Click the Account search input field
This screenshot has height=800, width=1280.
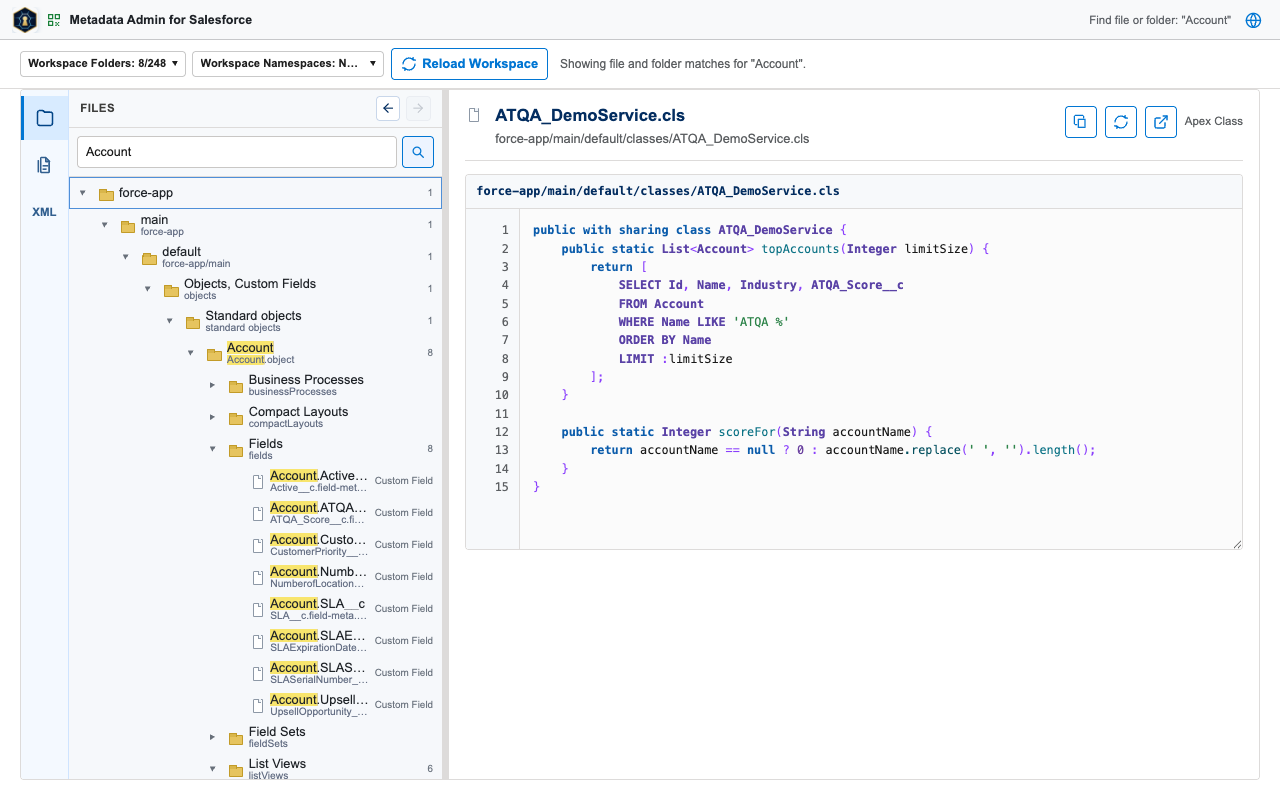[237, 152]
